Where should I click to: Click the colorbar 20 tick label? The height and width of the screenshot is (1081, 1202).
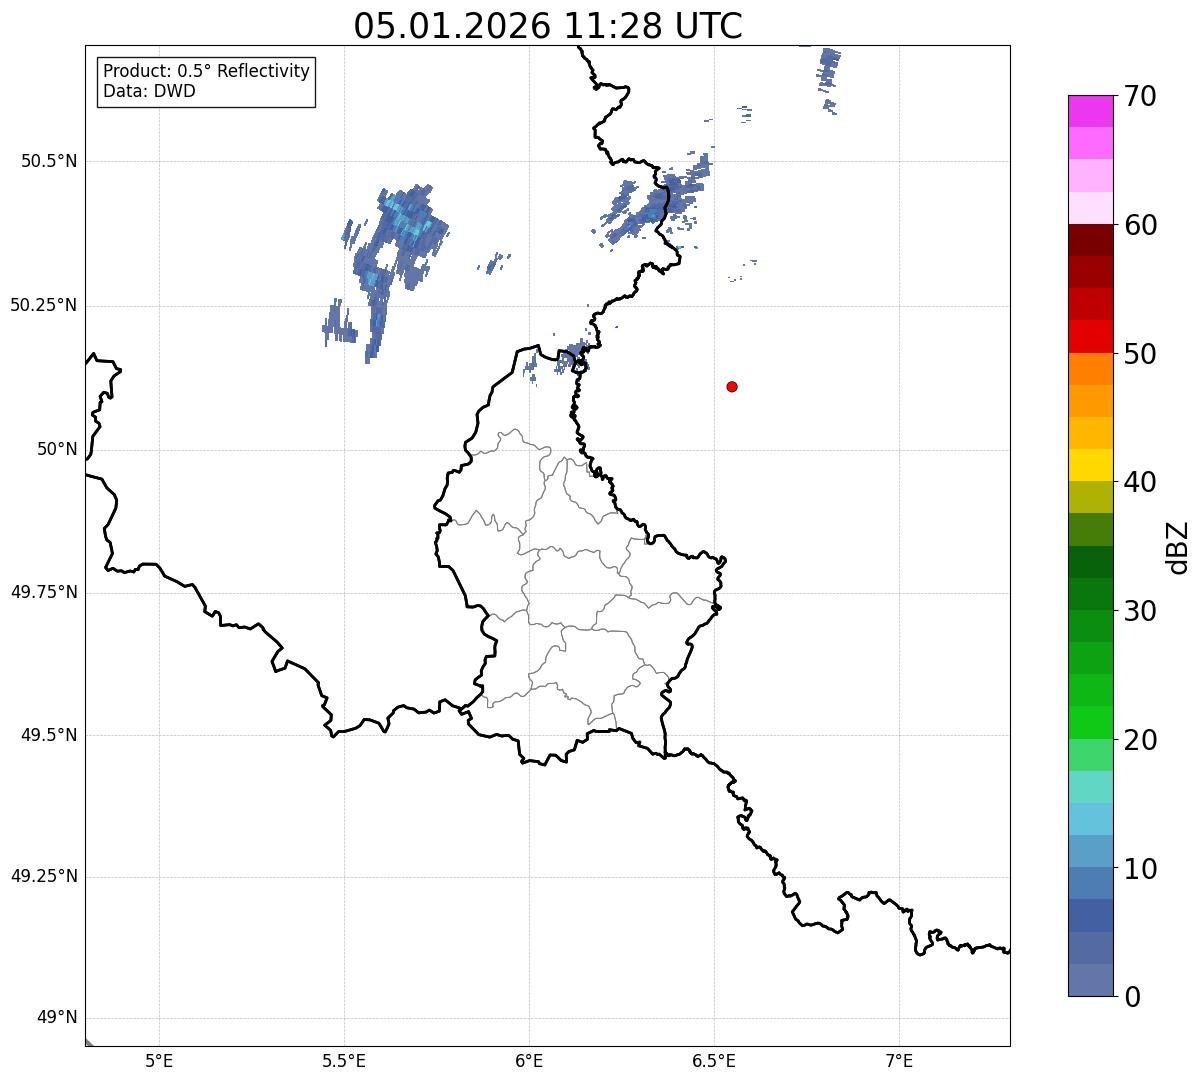click(x=1140, y=740)
